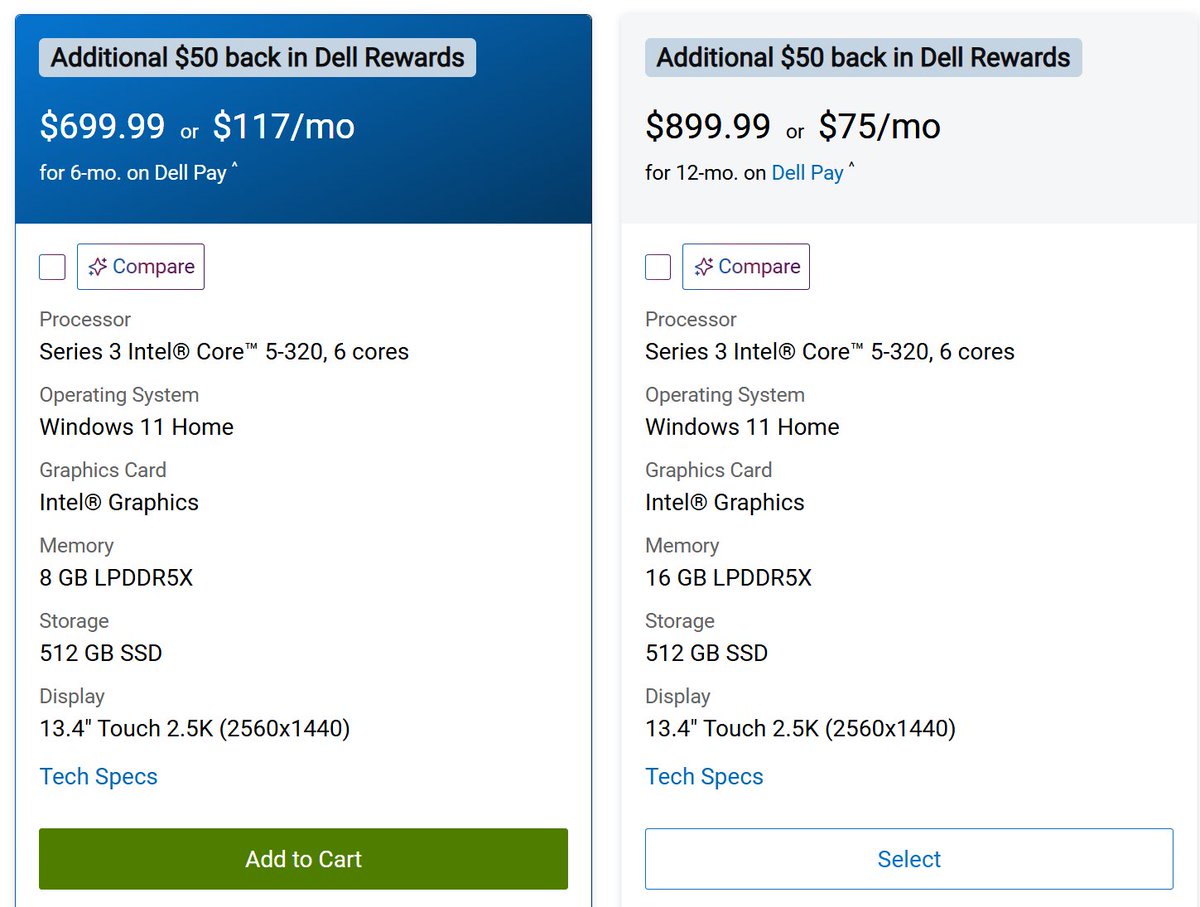Click the Dell Rewards badge on the $699.99 card
This screenshot has width=1200, height=907.
click(x=258, y=57)
